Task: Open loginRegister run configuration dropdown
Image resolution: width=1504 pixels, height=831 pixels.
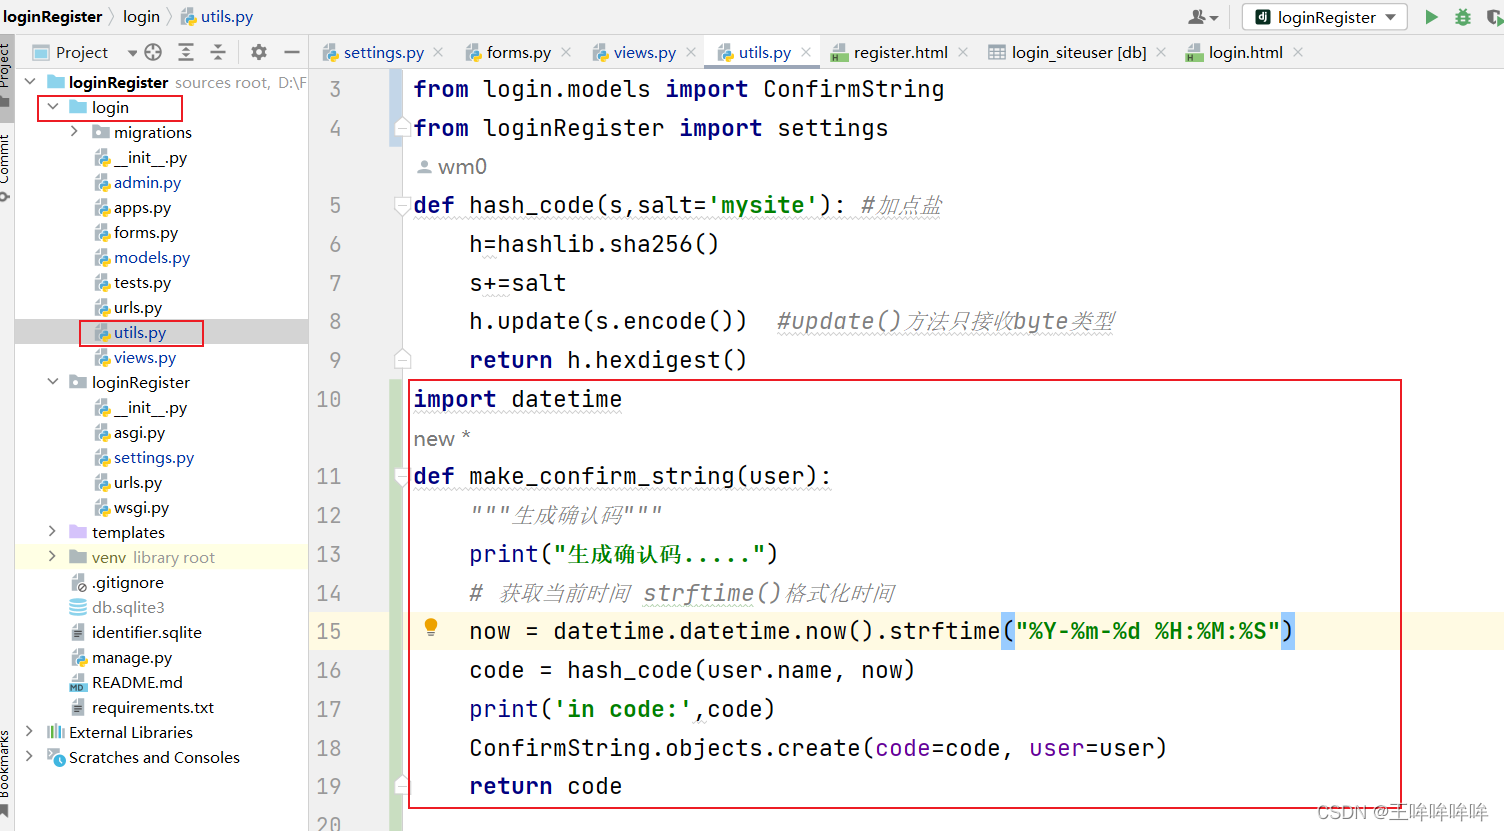Action: click(1325, 17)
